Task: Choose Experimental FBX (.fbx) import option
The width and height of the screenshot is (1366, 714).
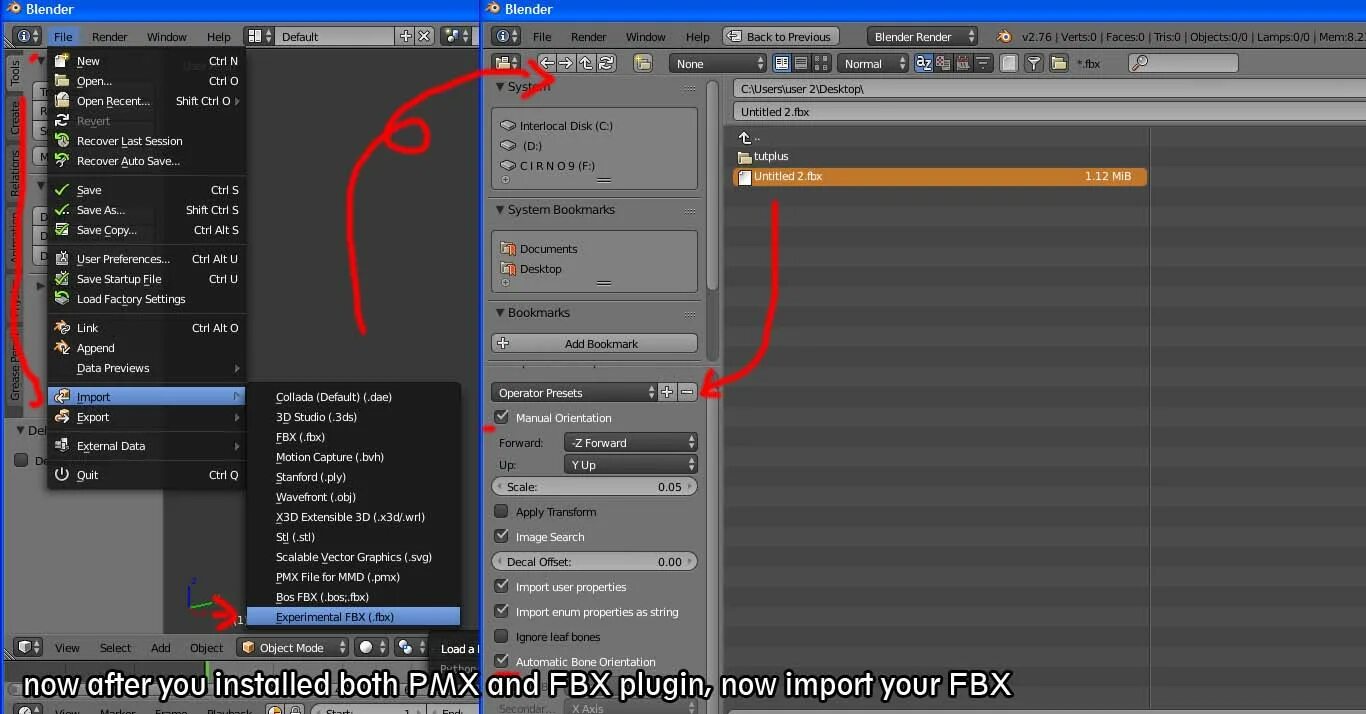Action: click(x=354, y=617)
